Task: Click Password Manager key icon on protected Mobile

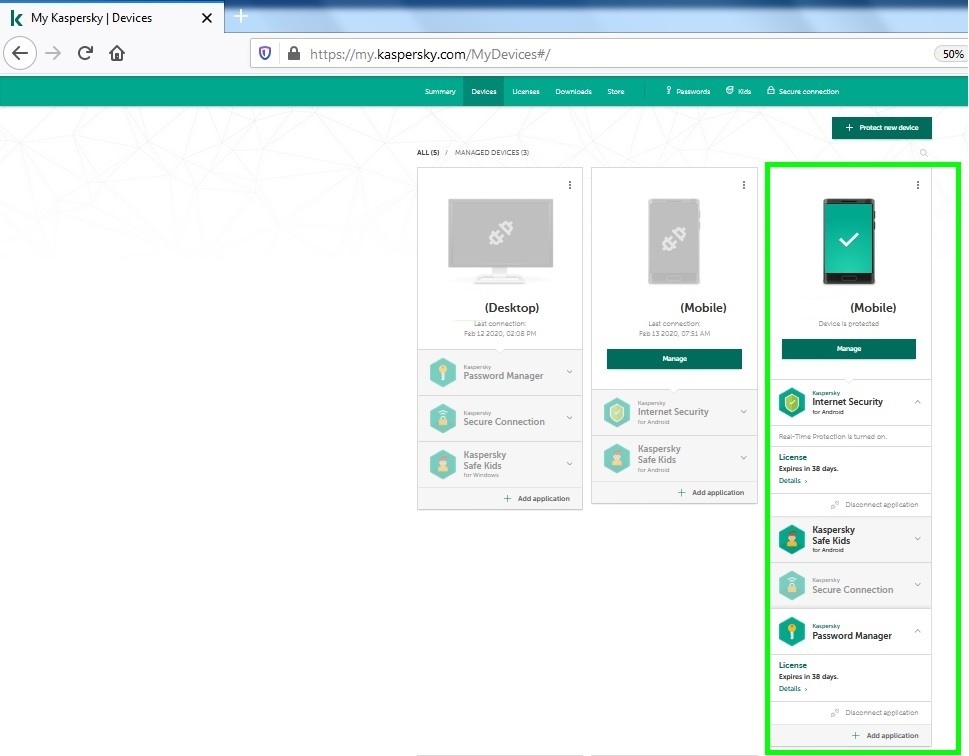Action: point(792,631)
